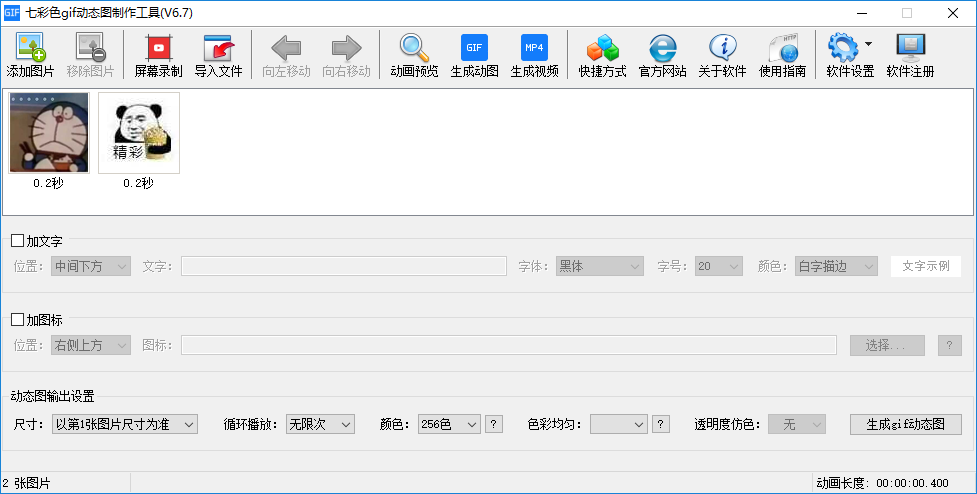
Task: Open the text position dropdown 中间下方
Action: (91, 266)
